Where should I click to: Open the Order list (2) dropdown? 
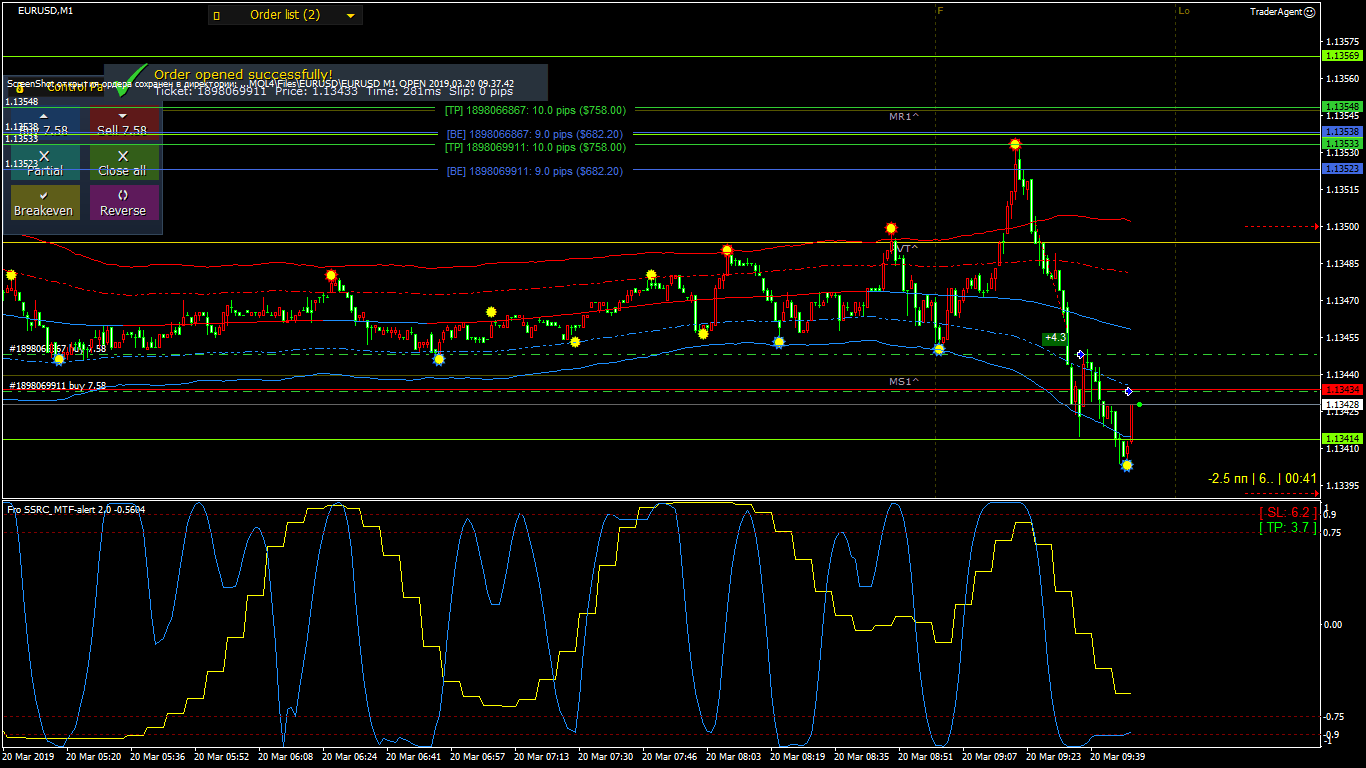(x=285, y=15)
